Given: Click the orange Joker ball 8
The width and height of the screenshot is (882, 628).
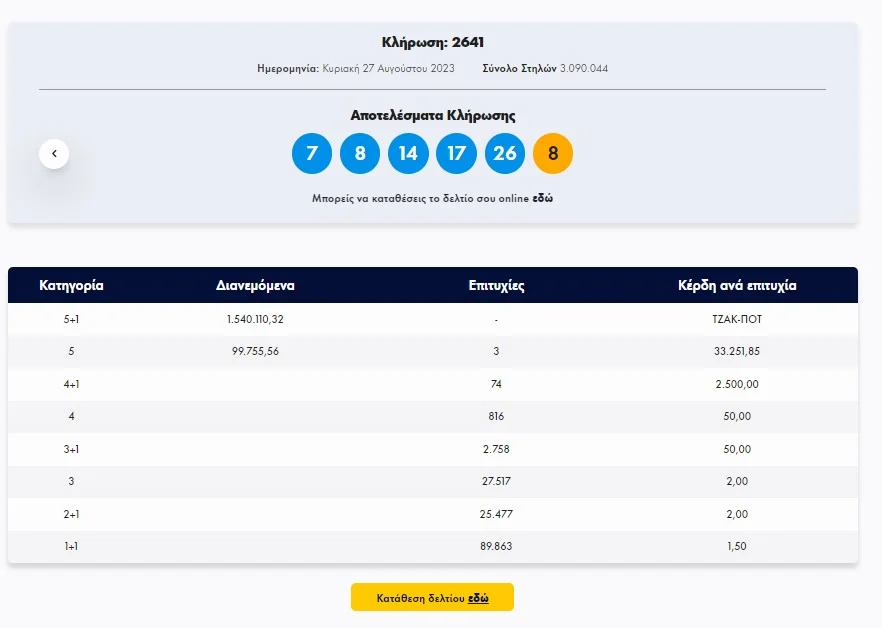Looking at the screenshot, I should tap(553, 154).
